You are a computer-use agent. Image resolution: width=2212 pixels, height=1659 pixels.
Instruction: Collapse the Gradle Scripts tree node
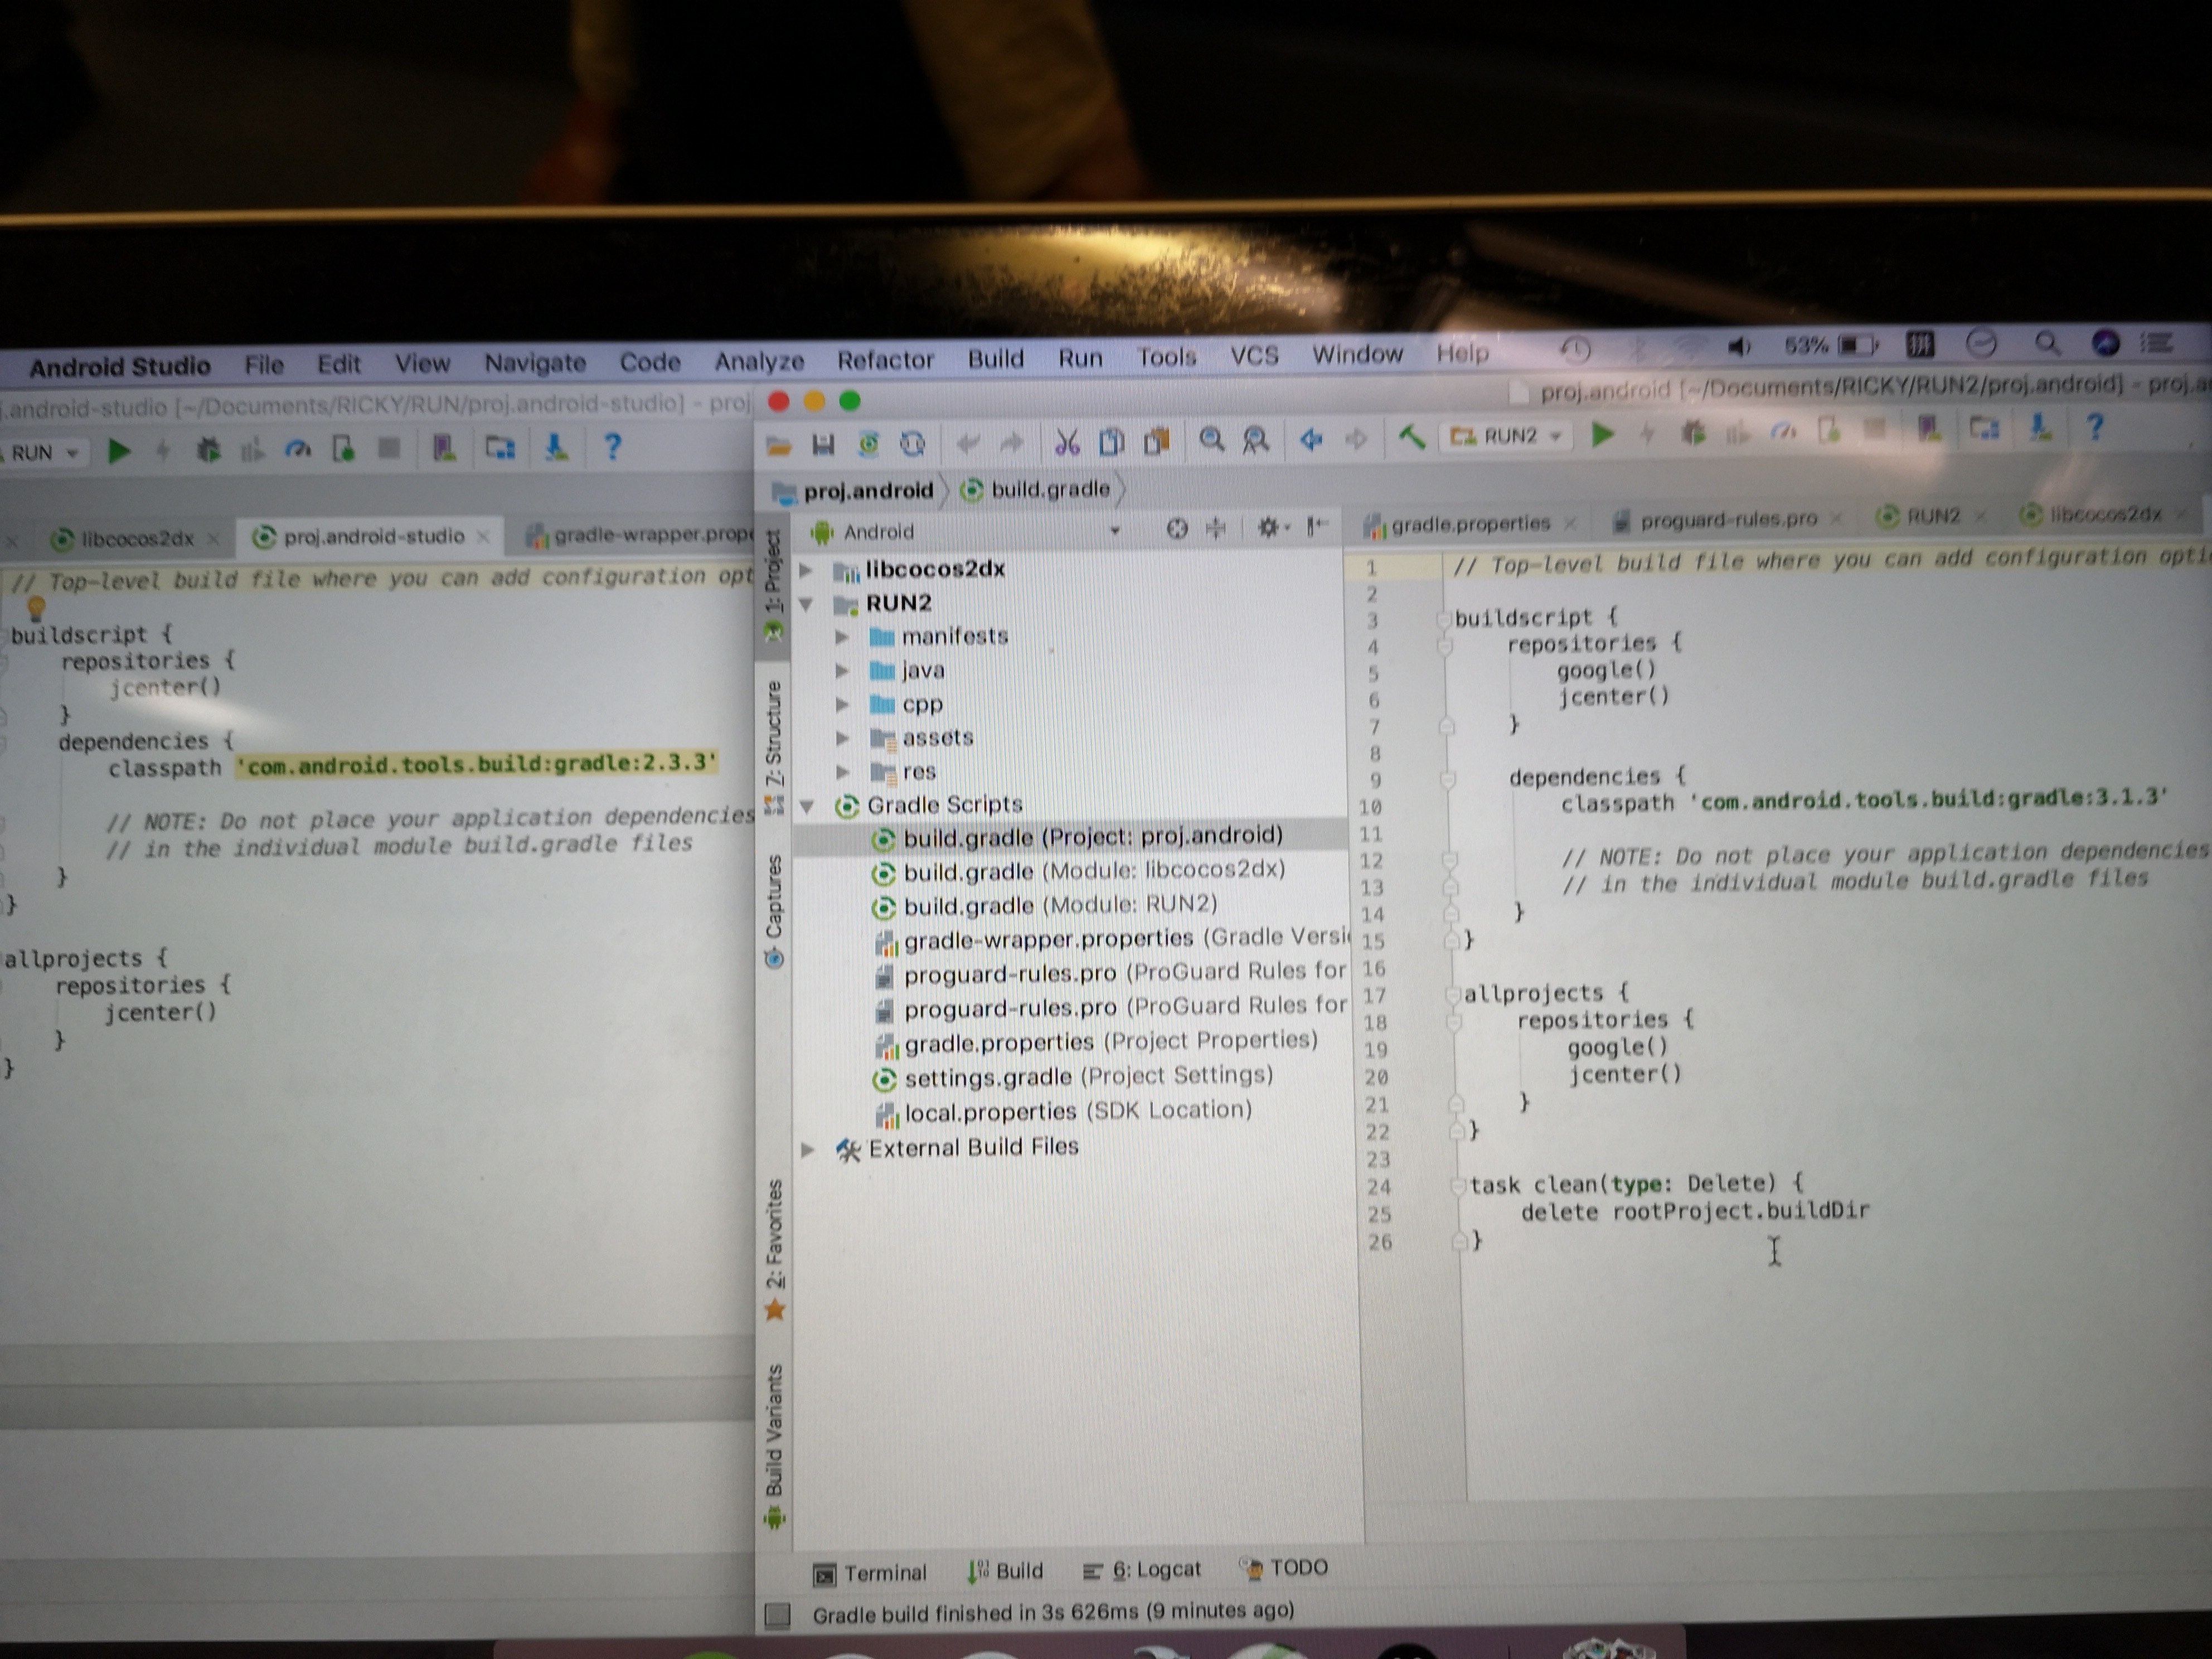tap(808, 806)
